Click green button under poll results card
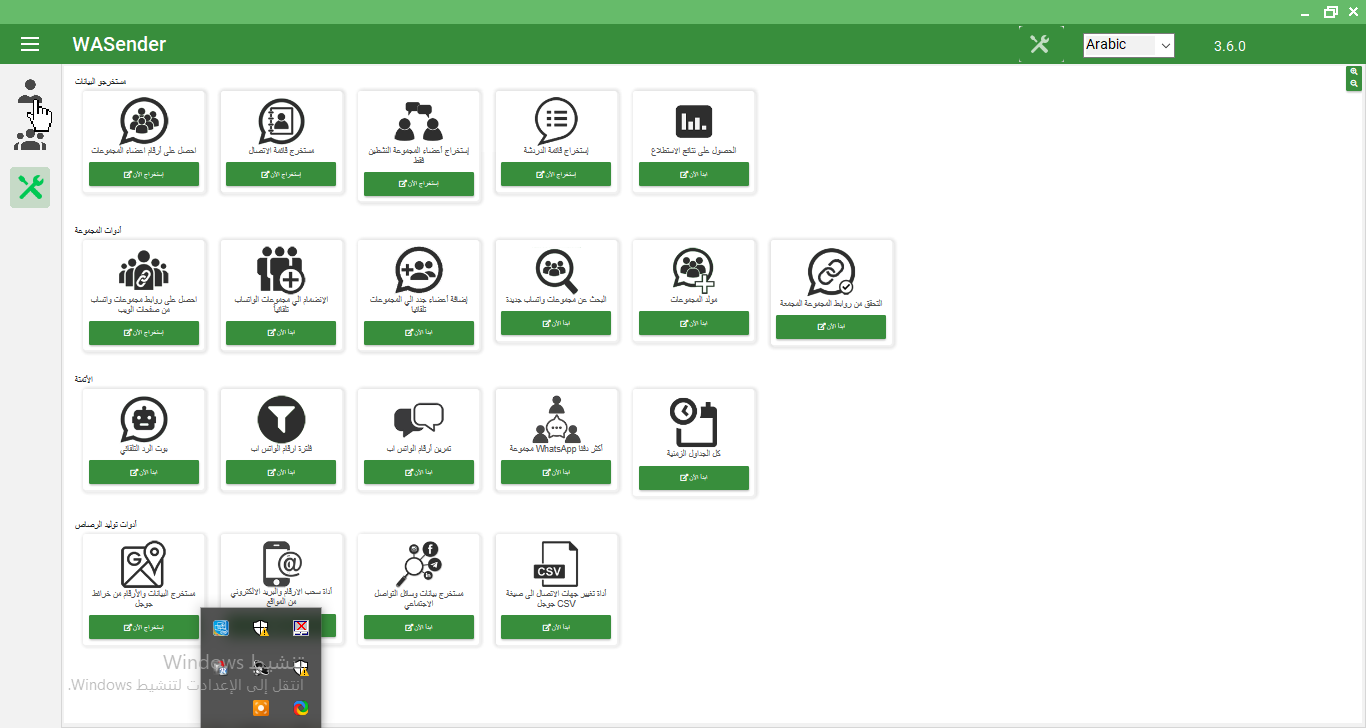This screenshot has height=728, width=1366. point(694,174)
